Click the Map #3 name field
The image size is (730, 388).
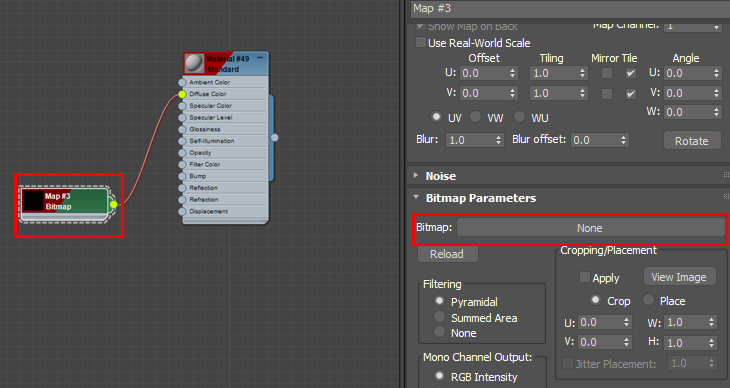[x=570, y=8]
